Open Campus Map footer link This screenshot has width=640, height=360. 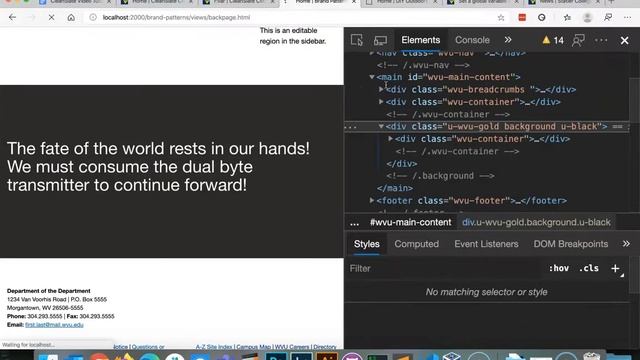[253, 347]
